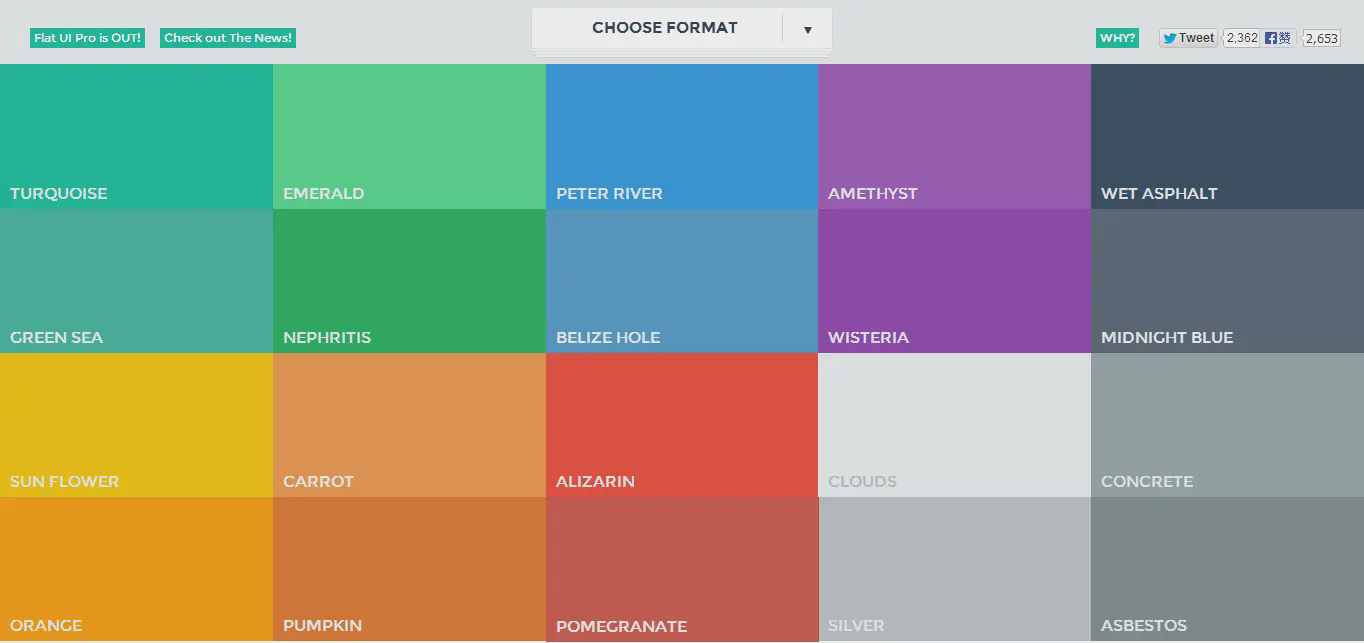Click the Flat UI Pro is OUT! link

click(x=87, y=38)
